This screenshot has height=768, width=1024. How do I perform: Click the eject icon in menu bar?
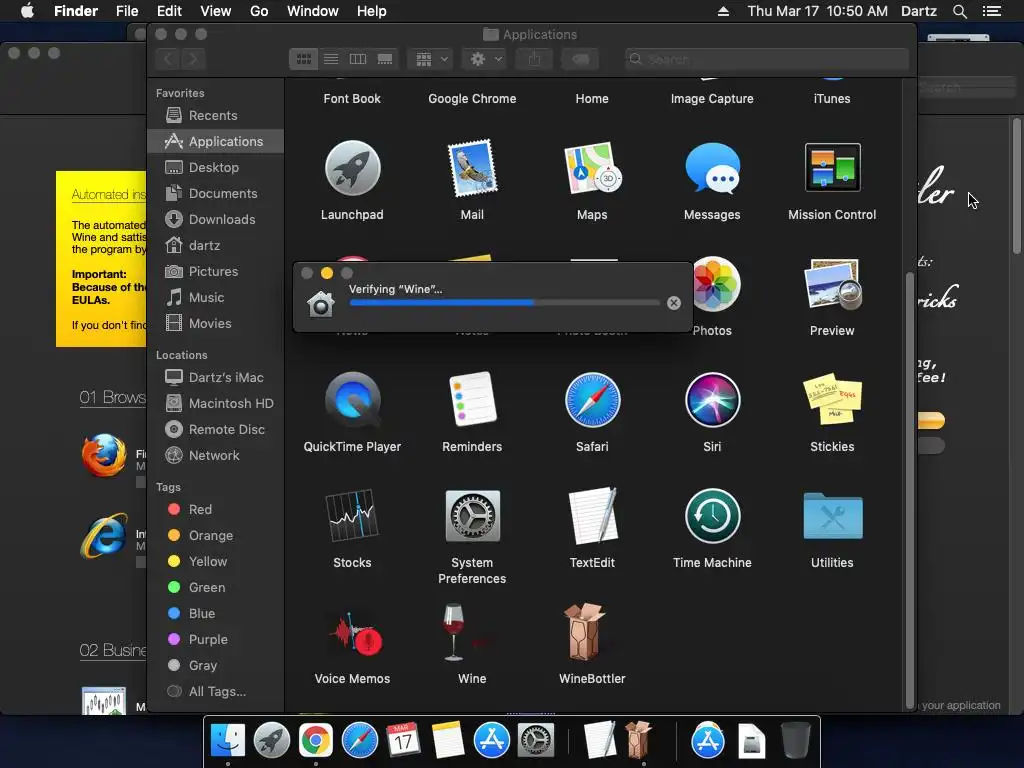click(x=723, y=11)
